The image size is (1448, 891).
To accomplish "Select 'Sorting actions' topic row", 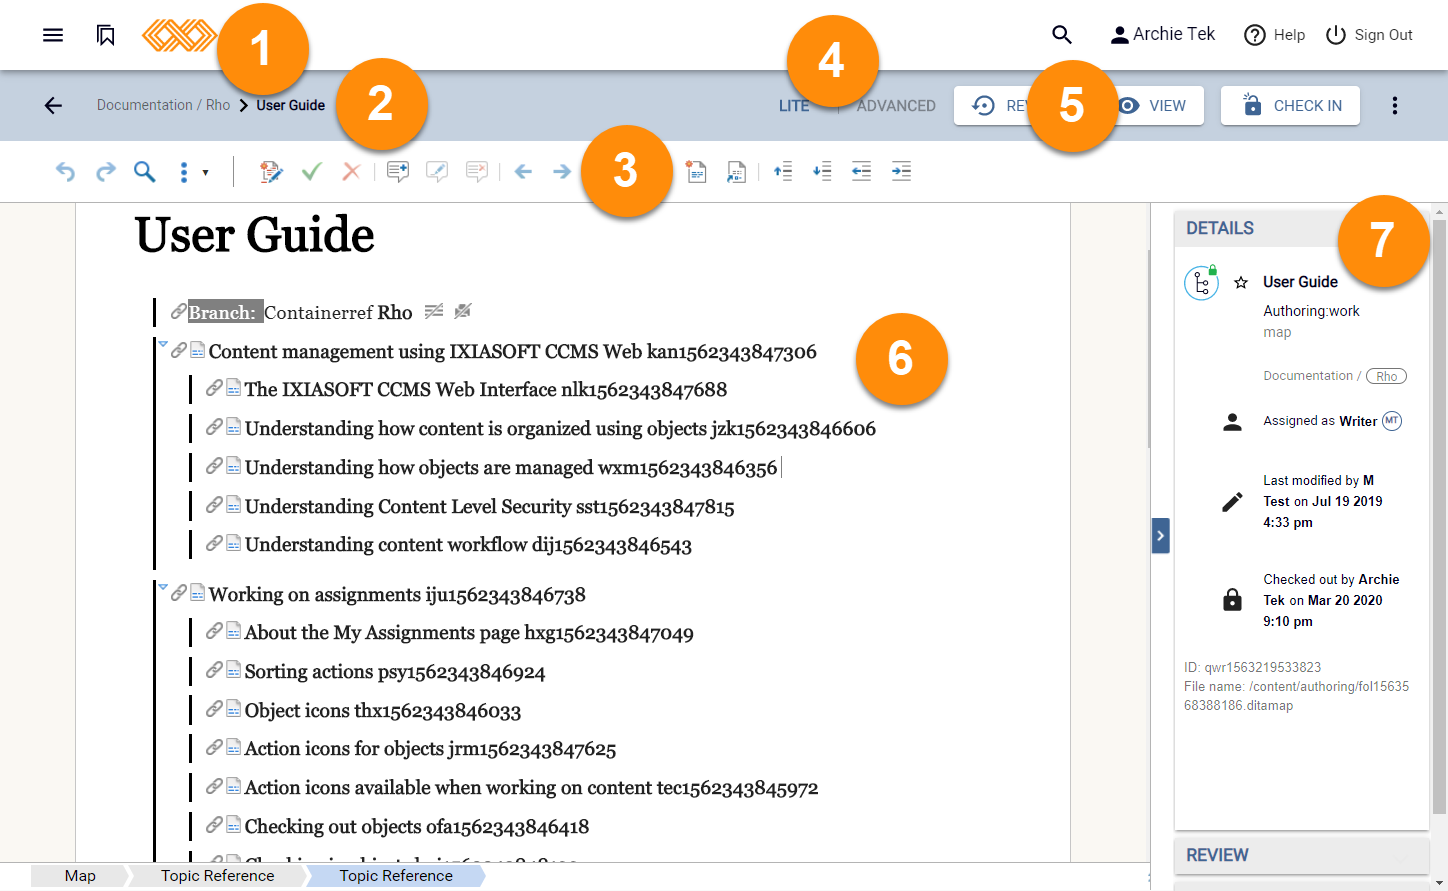I will (x=395, y=672).
